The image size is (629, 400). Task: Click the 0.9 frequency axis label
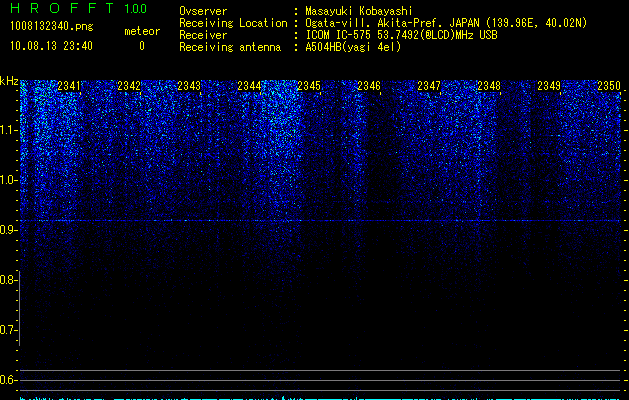point(8,230)
